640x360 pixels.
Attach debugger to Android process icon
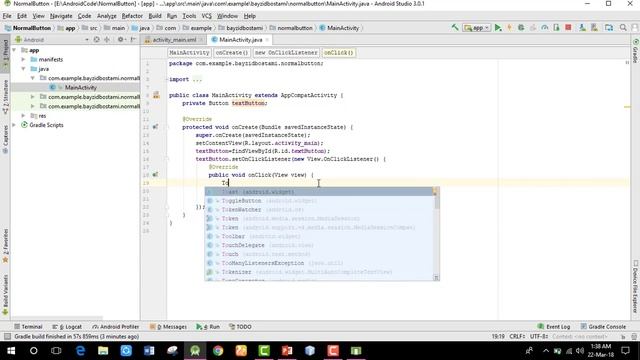[x=556, y=27]
